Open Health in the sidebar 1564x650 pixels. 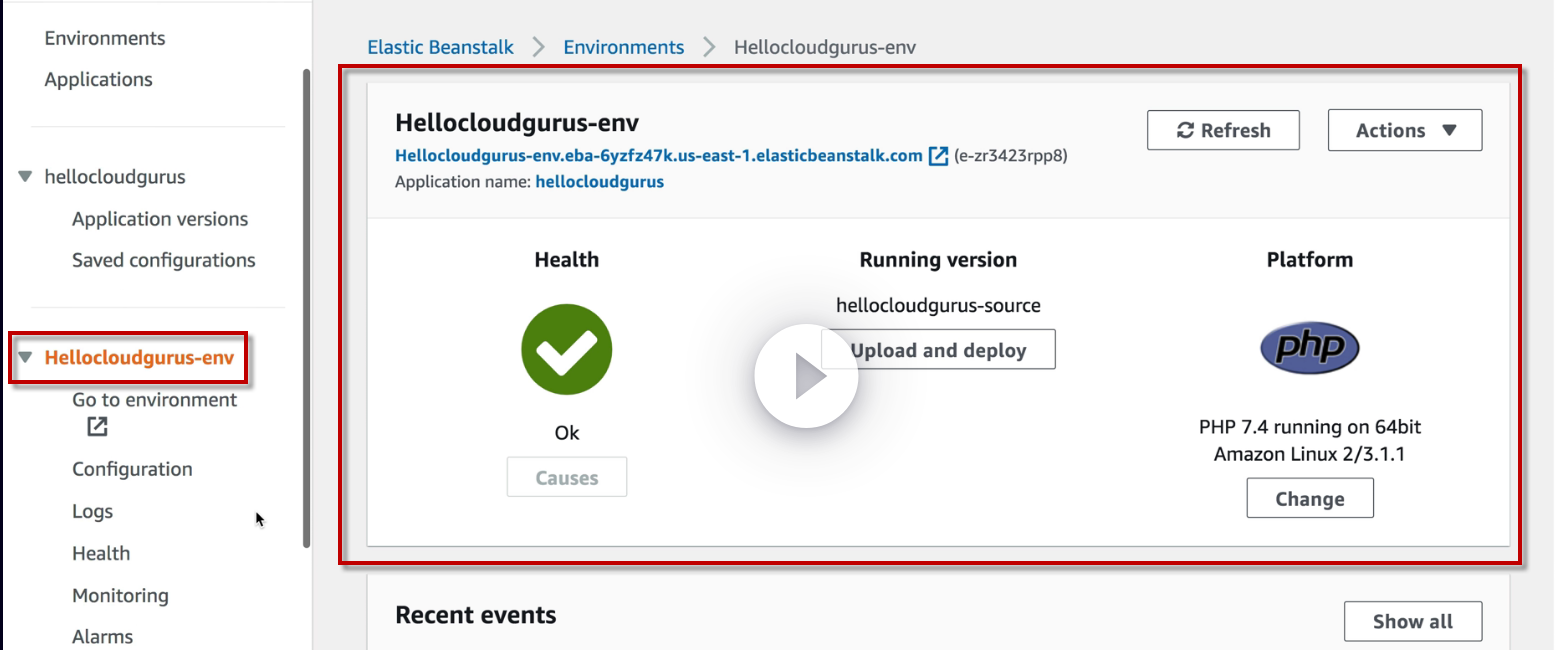coord(101,553)
